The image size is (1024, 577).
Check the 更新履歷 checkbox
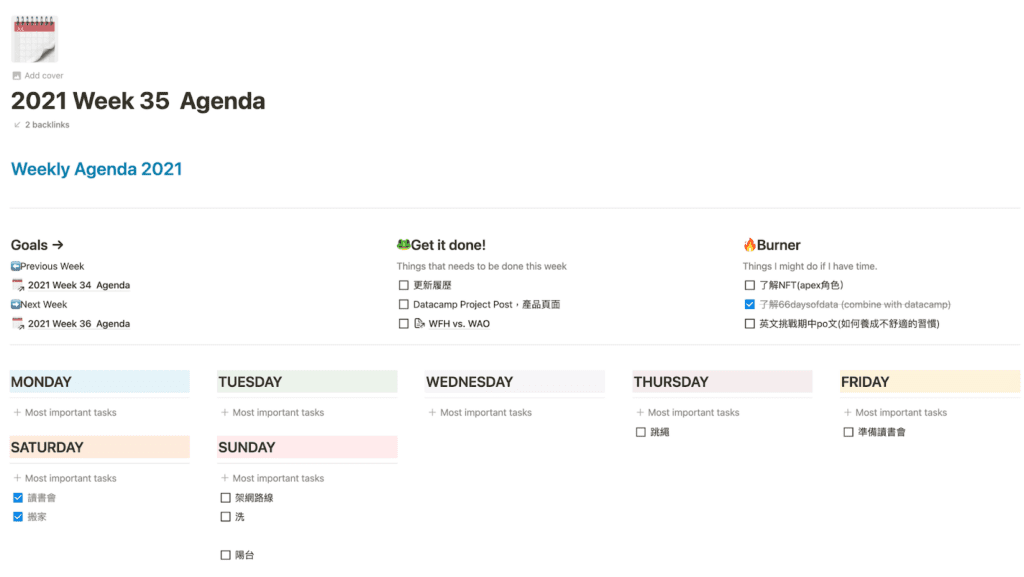click(x=404, y=286)
